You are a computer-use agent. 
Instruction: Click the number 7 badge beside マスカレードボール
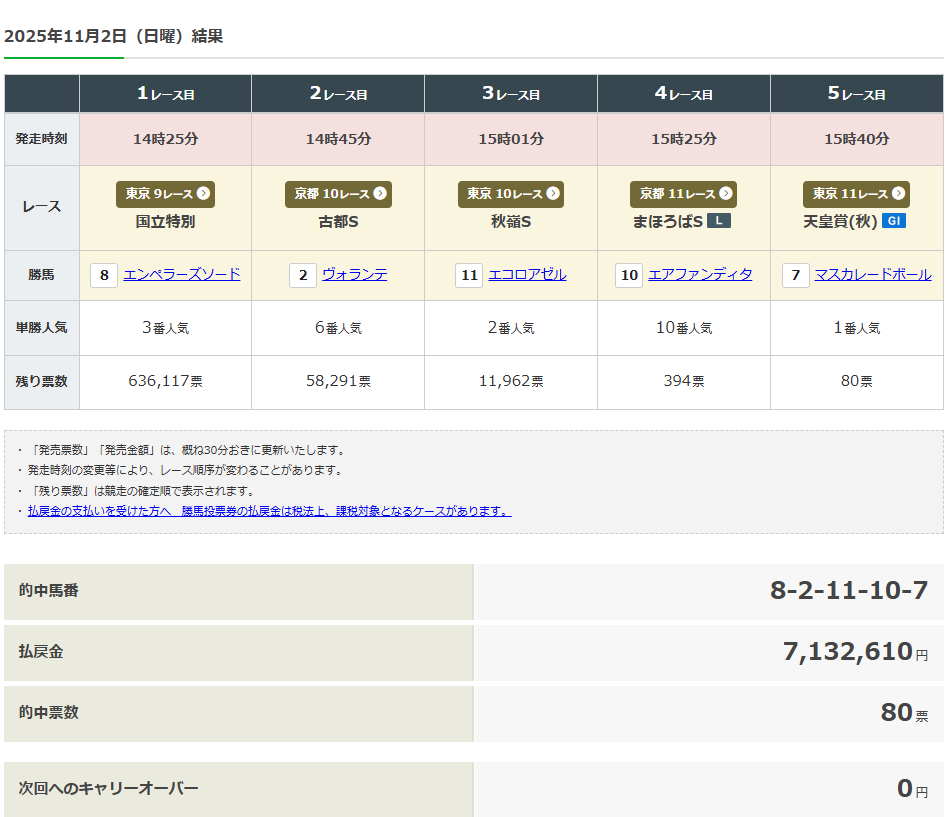coord(795,275)
